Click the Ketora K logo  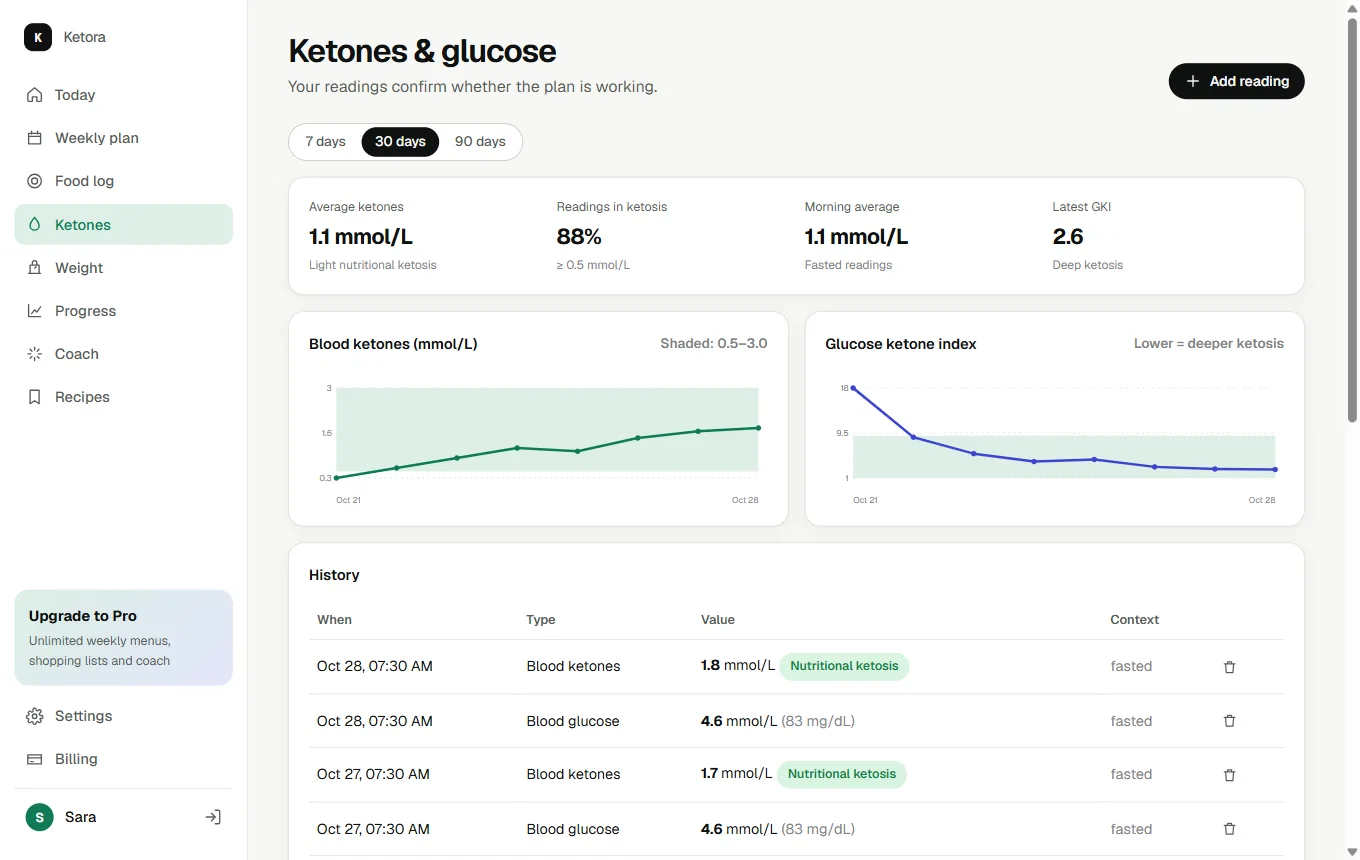tap(38, 37)
